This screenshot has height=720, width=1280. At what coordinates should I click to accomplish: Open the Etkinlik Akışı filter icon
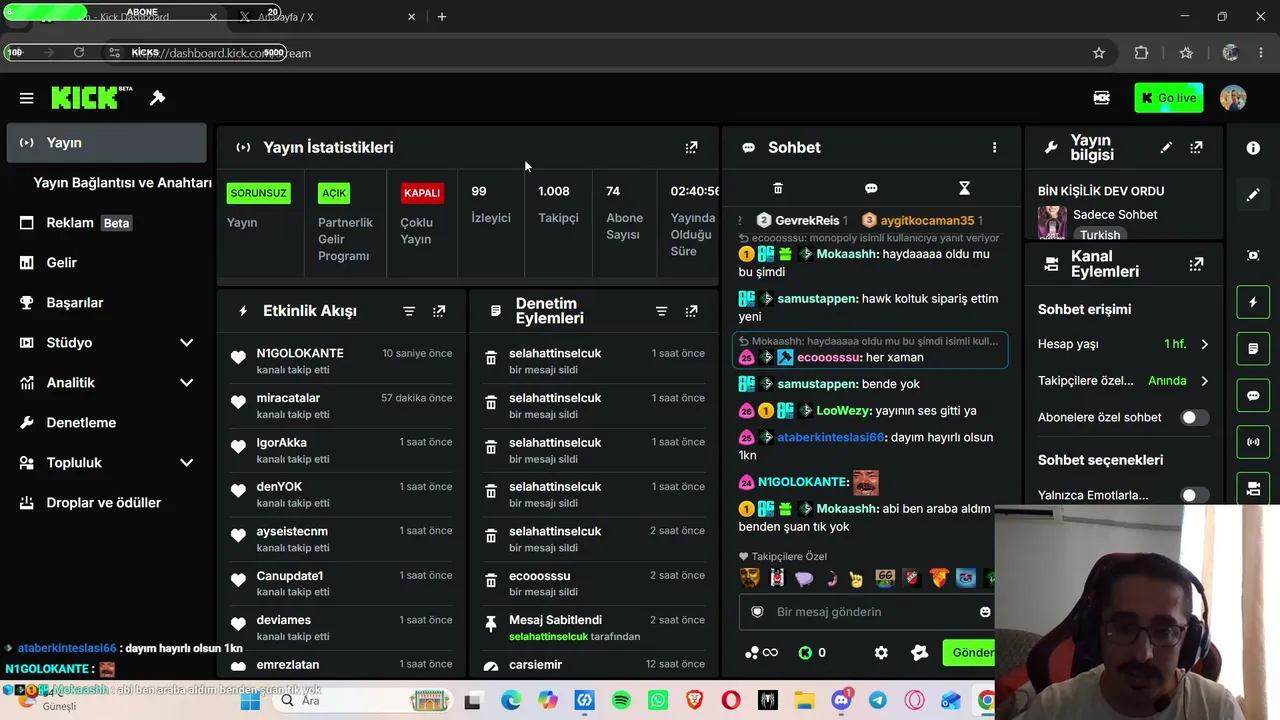click(x=409, y=311)
